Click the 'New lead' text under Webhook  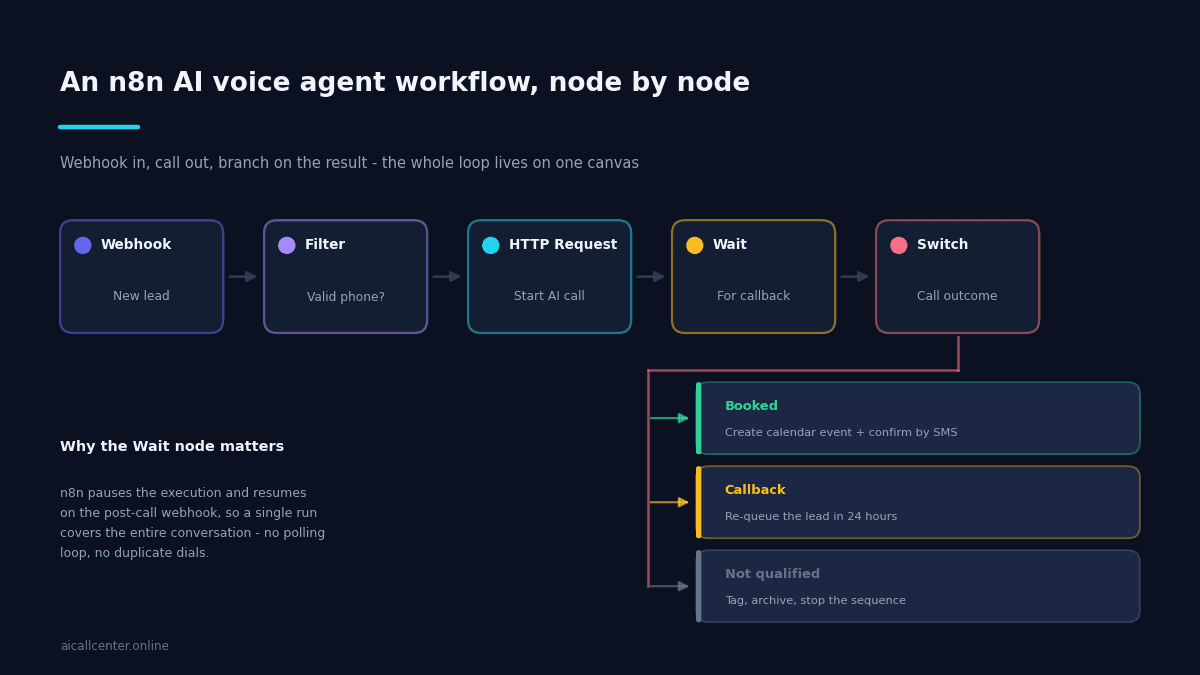pyautogui.click(x=141, y=297)
